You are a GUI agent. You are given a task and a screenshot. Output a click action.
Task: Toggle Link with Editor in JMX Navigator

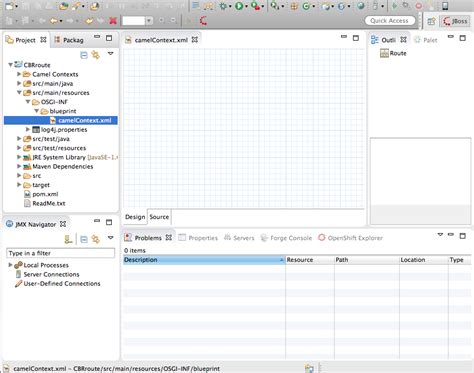(x=96, y=239)
